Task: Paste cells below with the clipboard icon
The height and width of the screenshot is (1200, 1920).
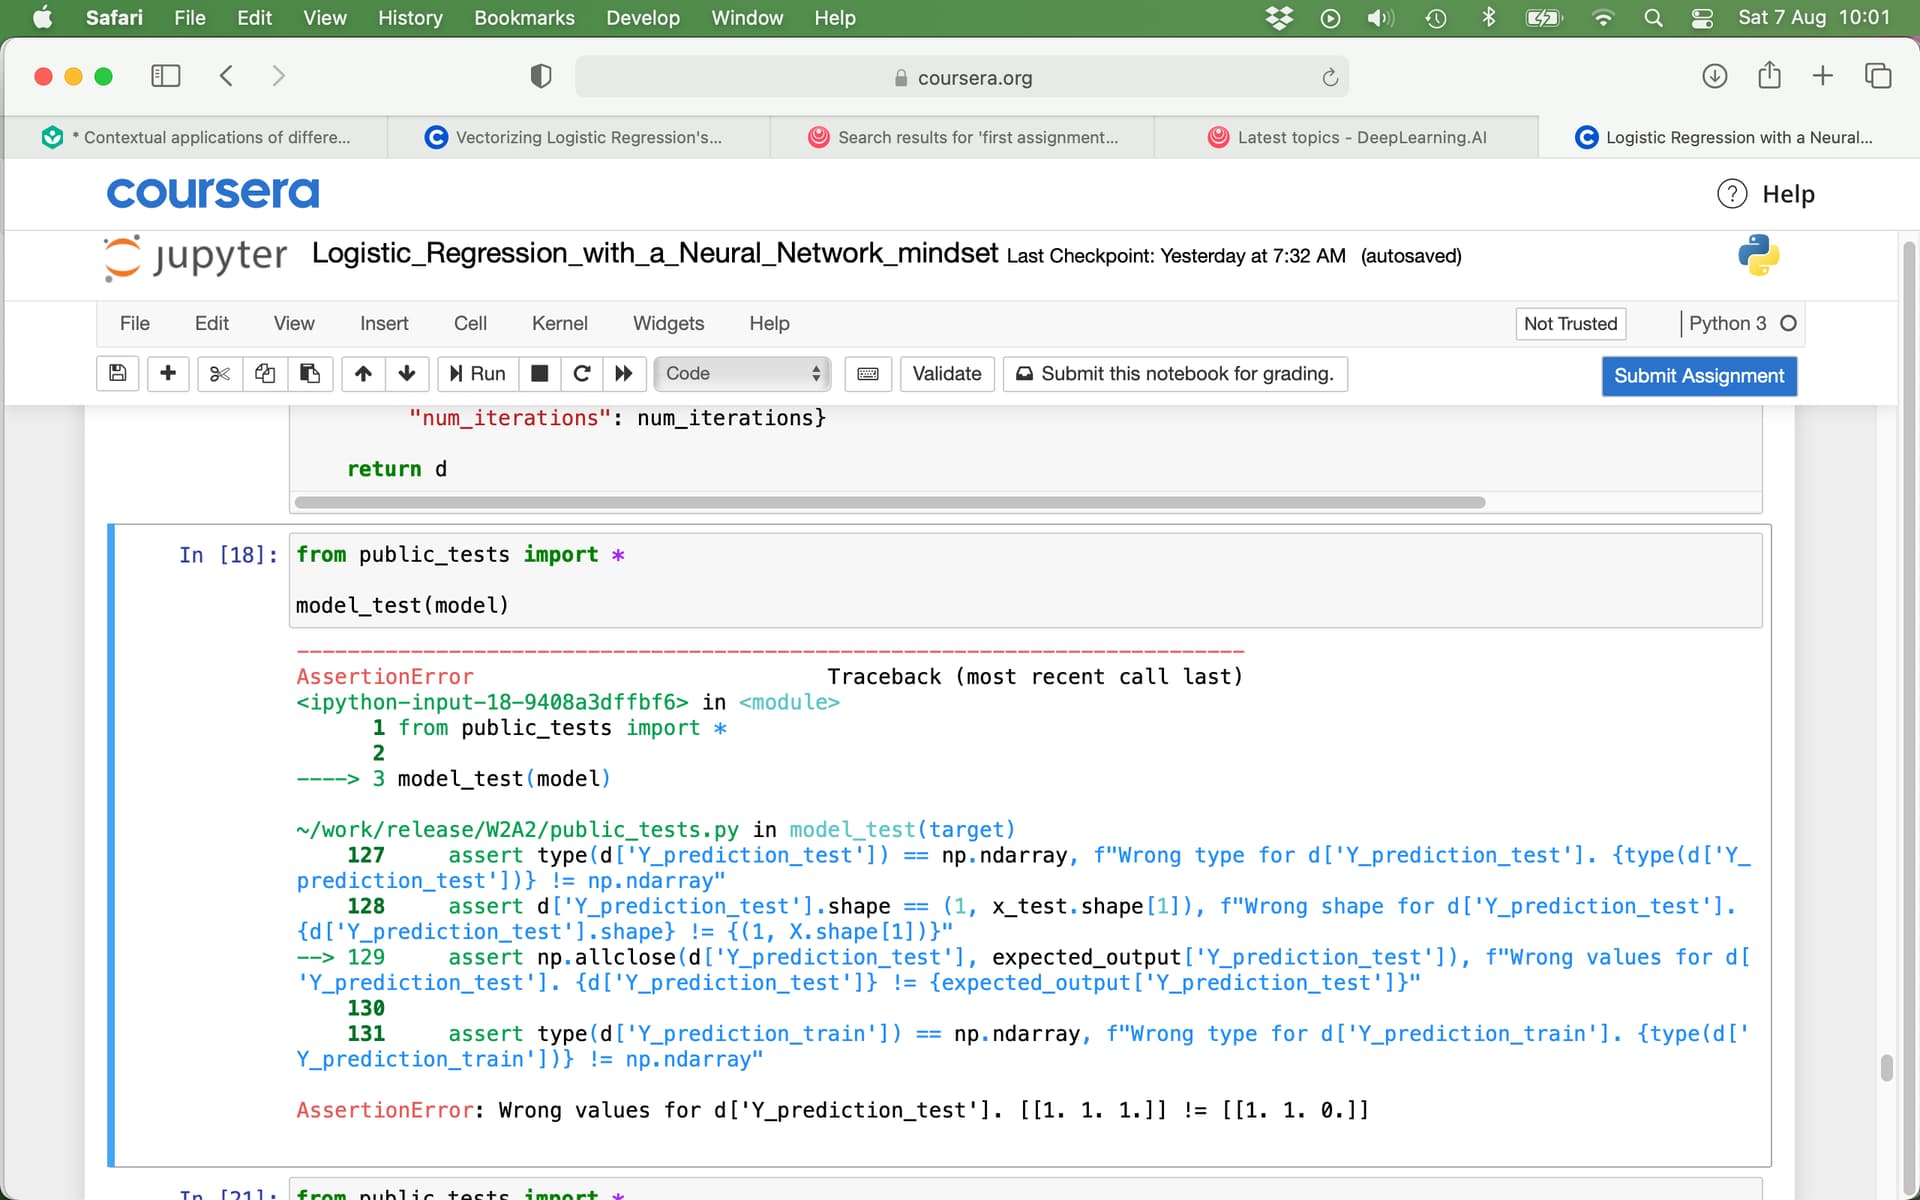Action: [x=310, y=373]
